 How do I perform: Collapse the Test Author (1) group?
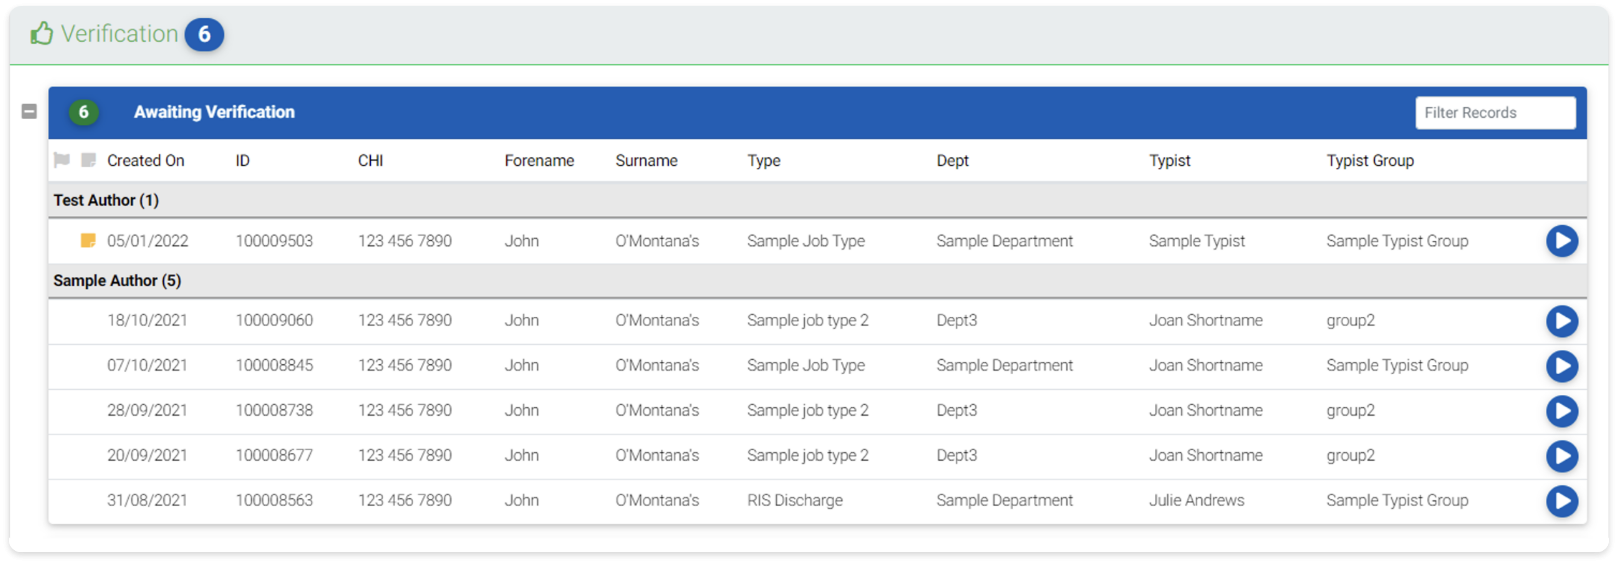106,200
